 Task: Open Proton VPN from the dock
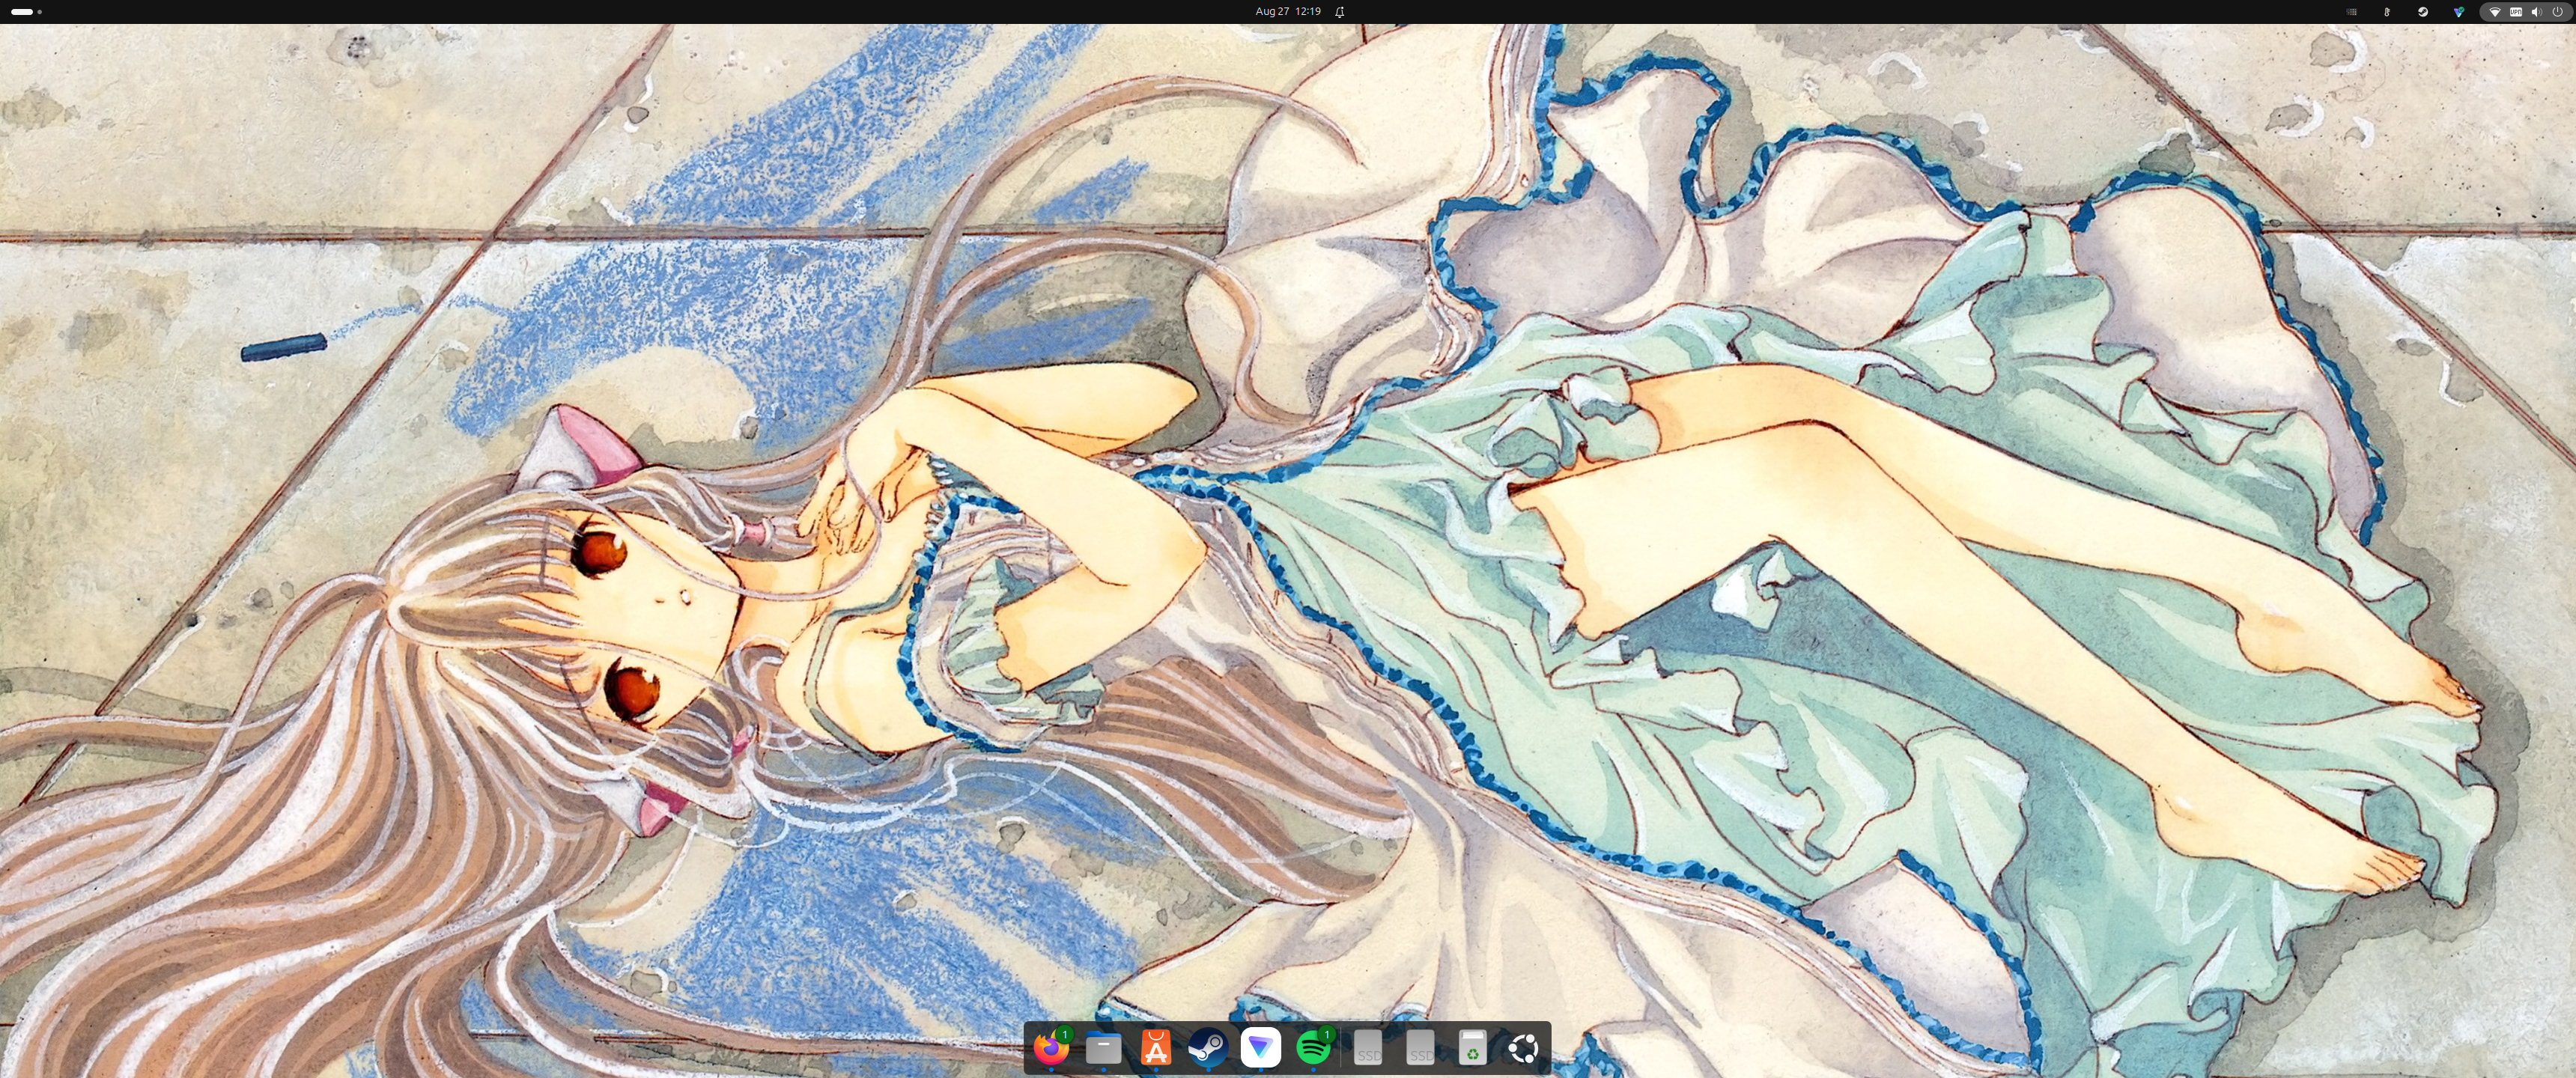(1260, 1047)
